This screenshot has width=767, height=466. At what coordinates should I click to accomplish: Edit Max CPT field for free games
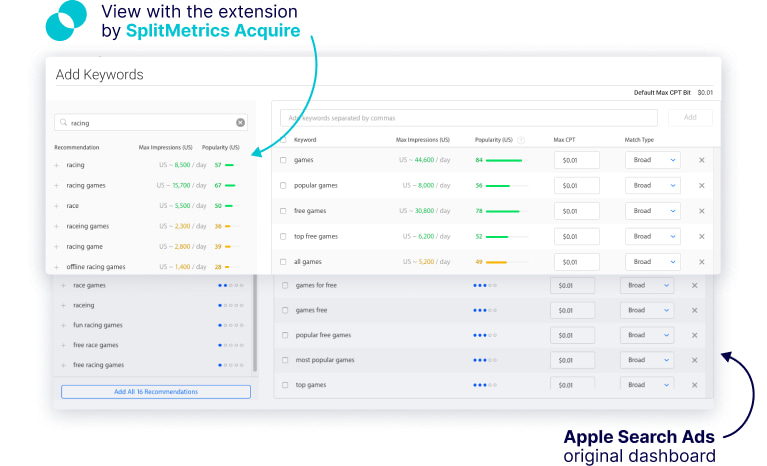(577, 211)
